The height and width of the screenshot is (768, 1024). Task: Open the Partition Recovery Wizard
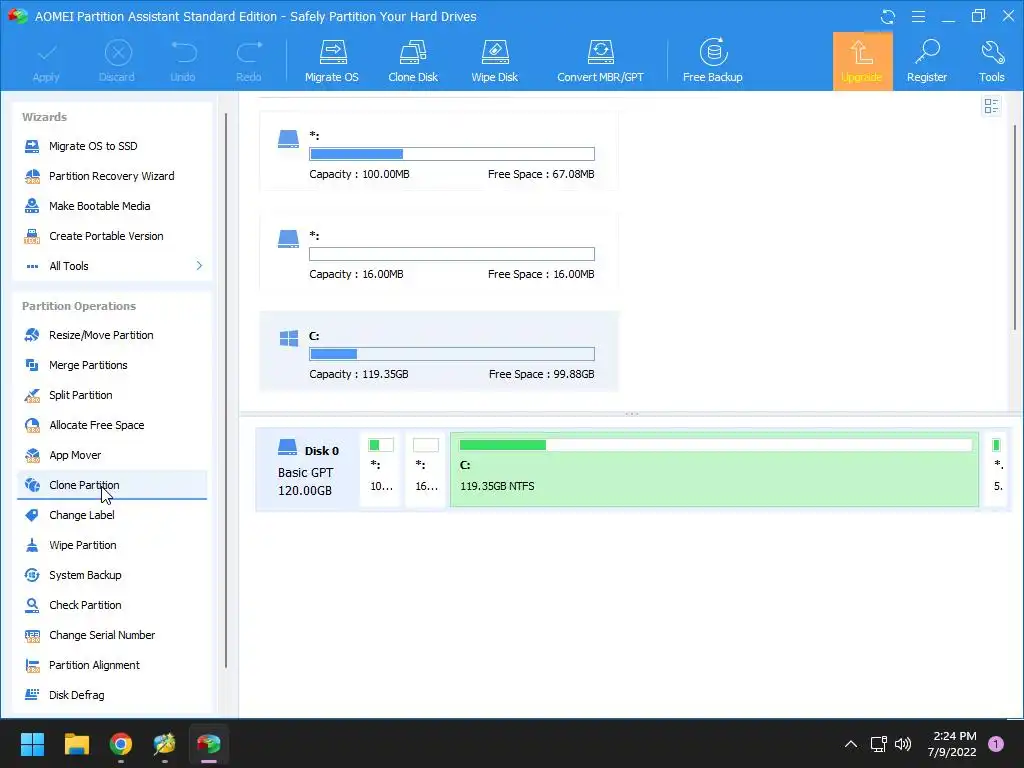(x=112, y=176)
